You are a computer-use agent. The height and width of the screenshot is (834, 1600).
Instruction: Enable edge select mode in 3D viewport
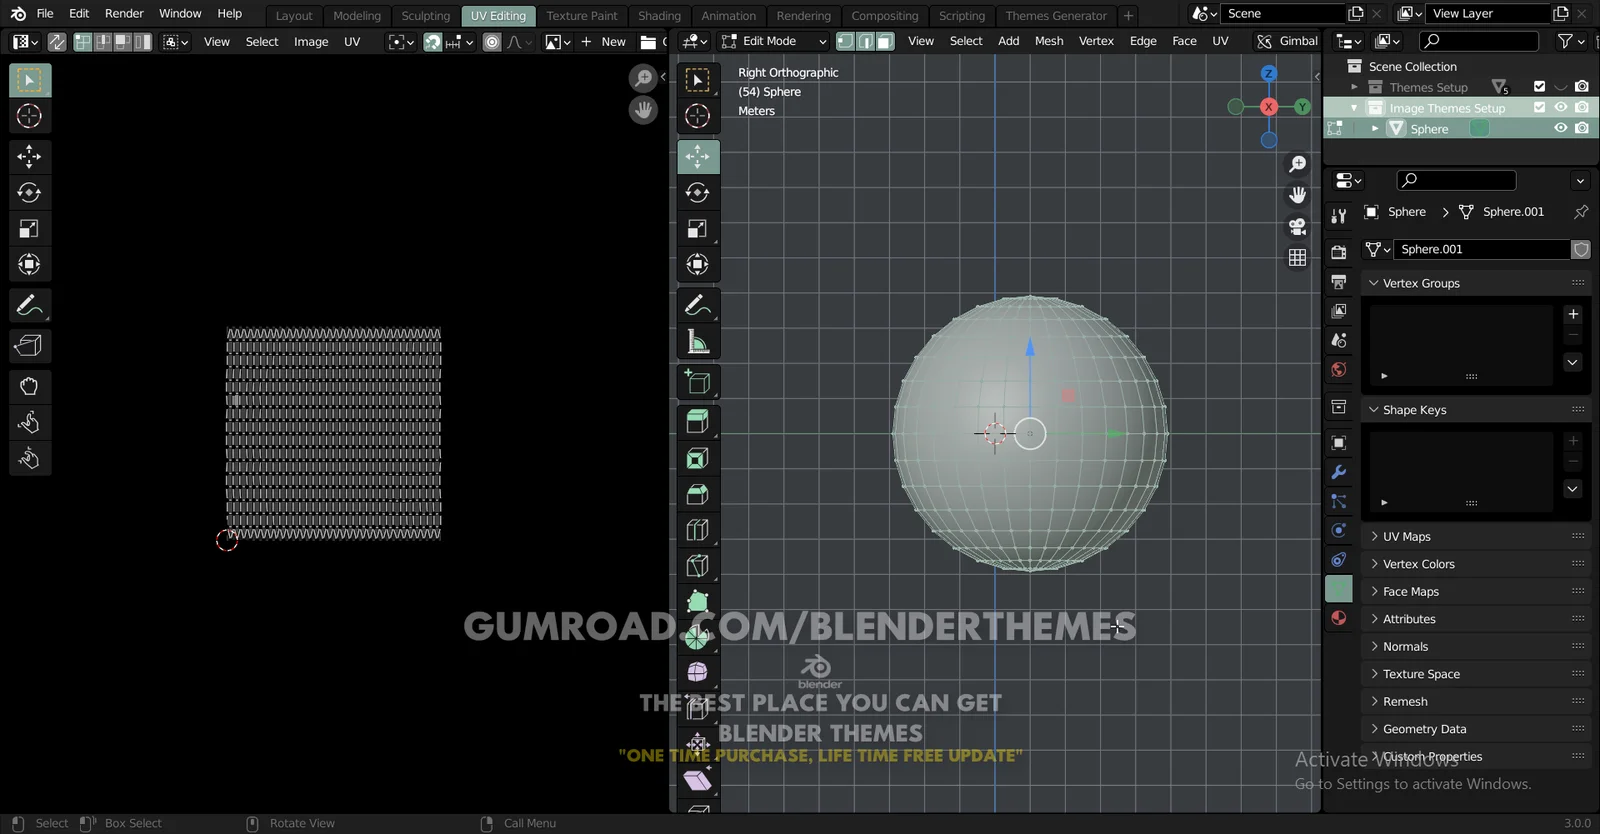point(866,41)
